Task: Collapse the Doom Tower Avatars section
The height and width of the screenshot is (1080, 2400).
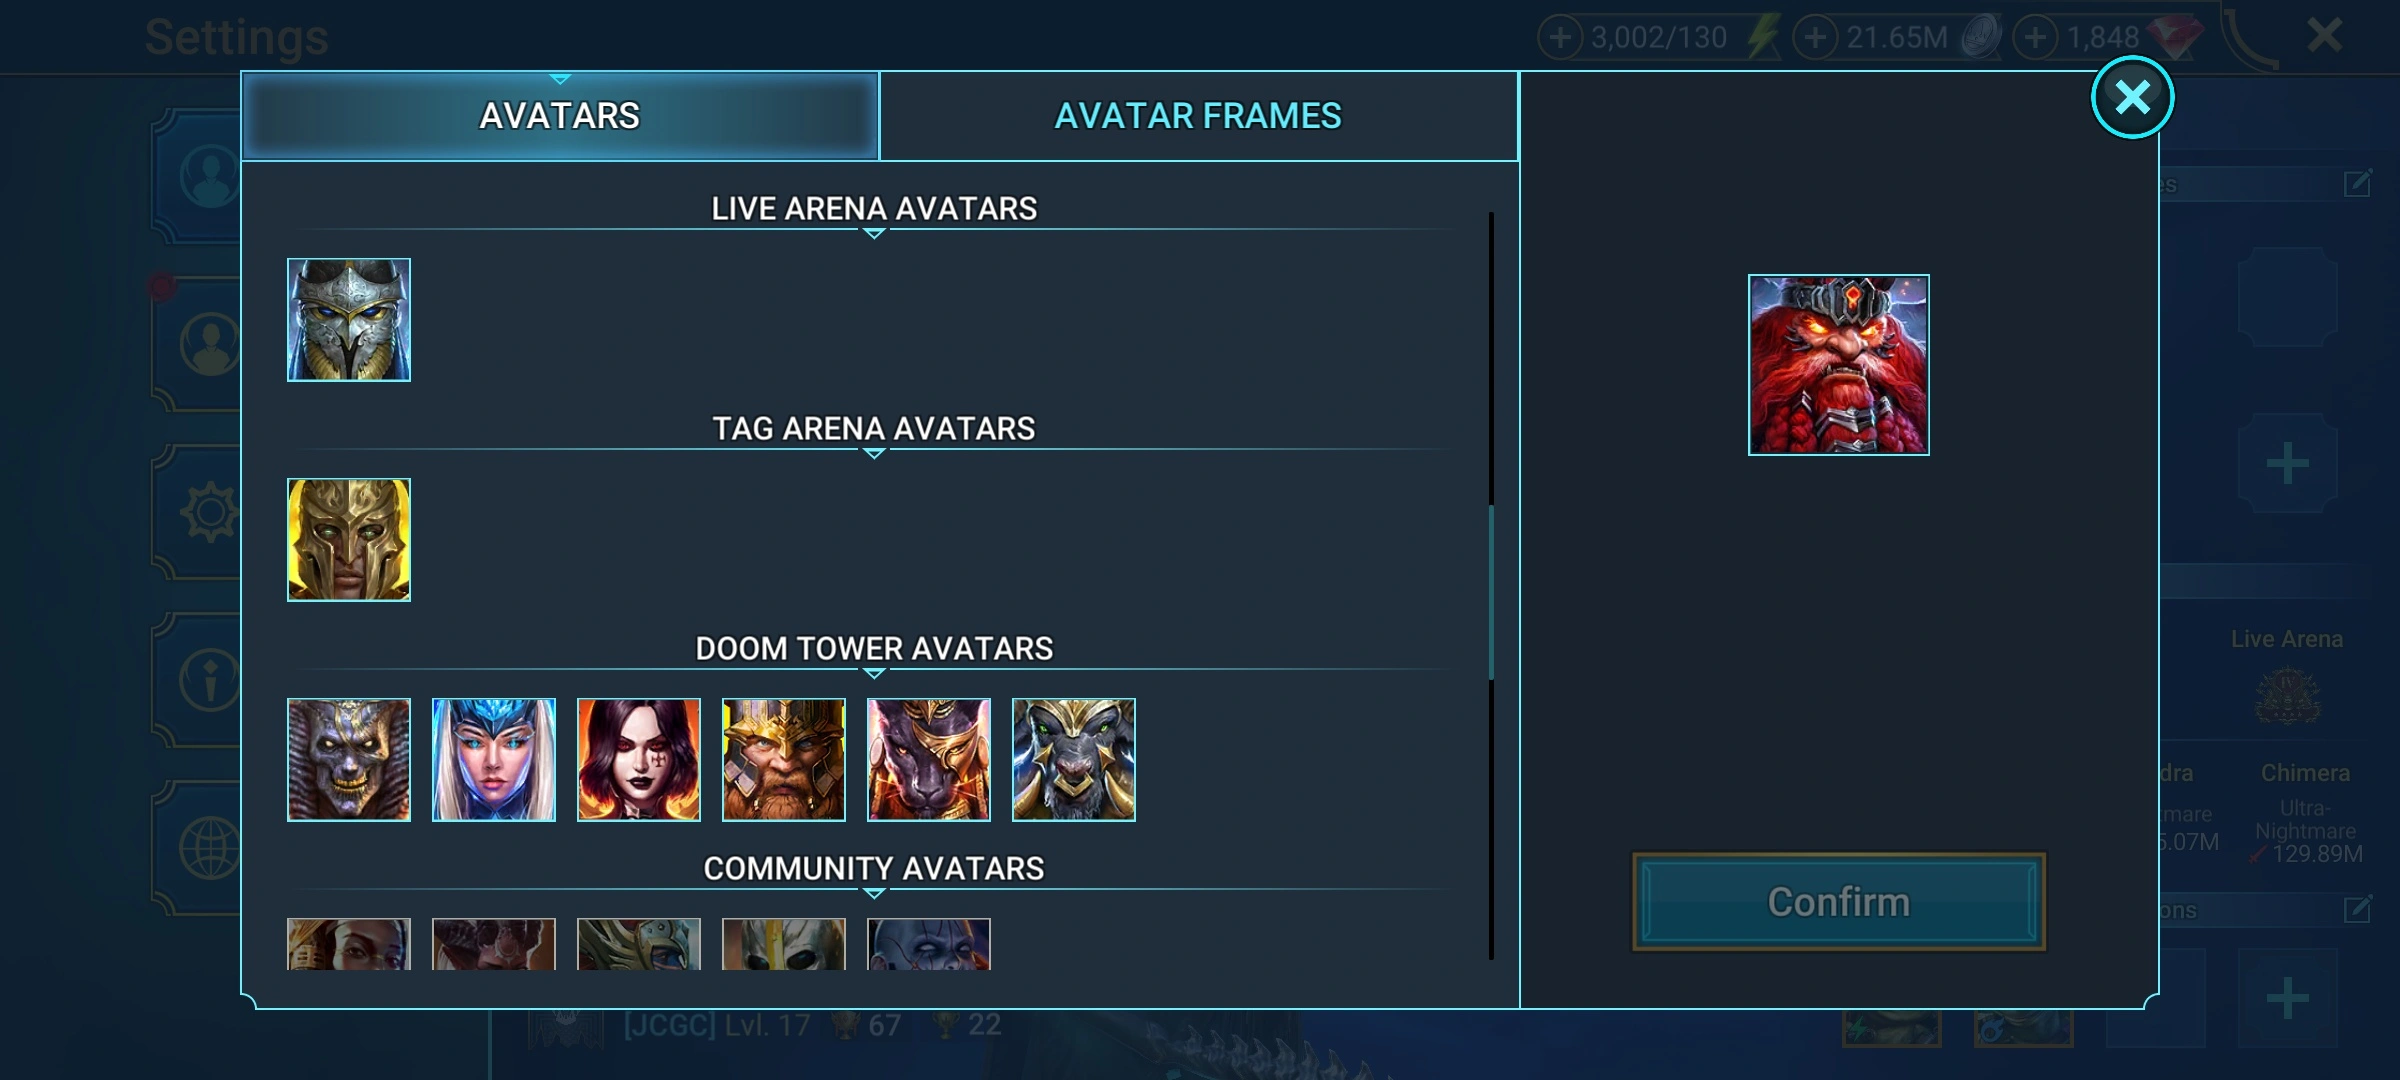Action: 873,650
